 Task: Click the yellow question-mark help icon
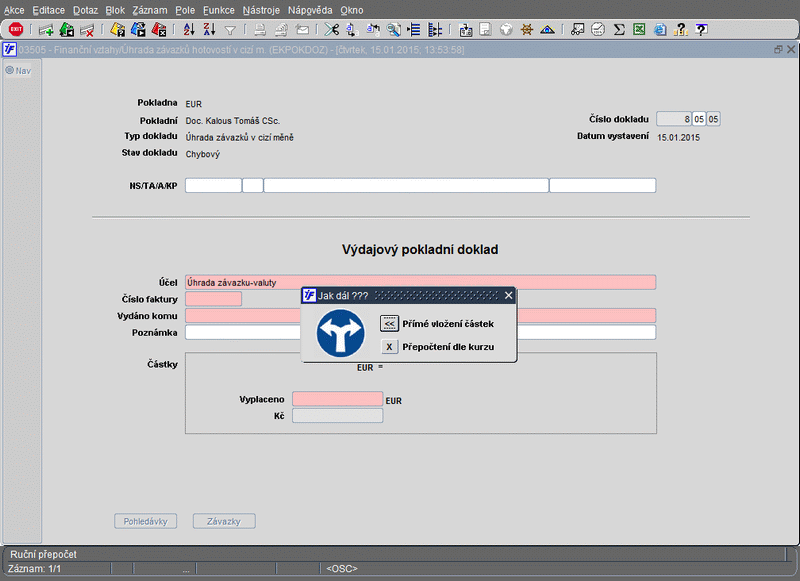[680, 30]
